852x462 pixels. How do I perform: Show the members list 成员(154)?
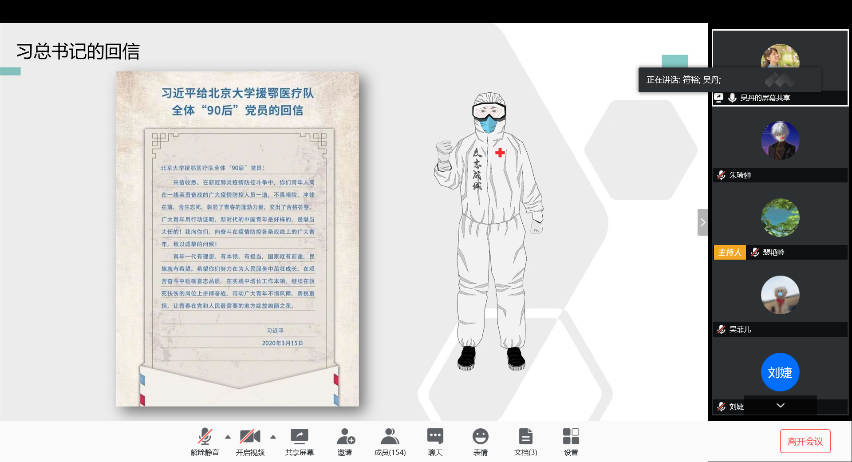point(390,441)
